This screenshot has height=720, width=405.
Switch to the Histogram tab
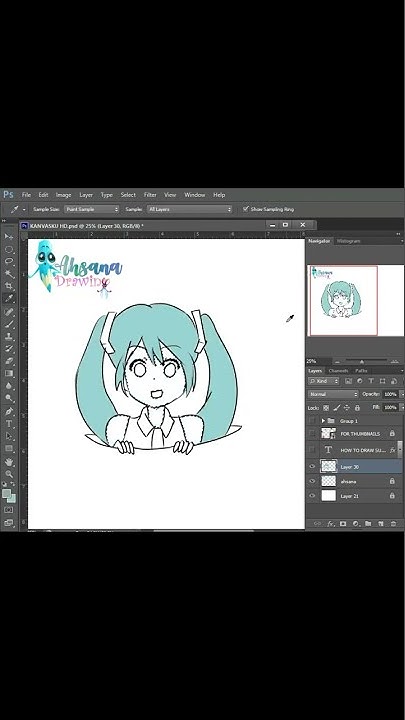coord(349,241)
